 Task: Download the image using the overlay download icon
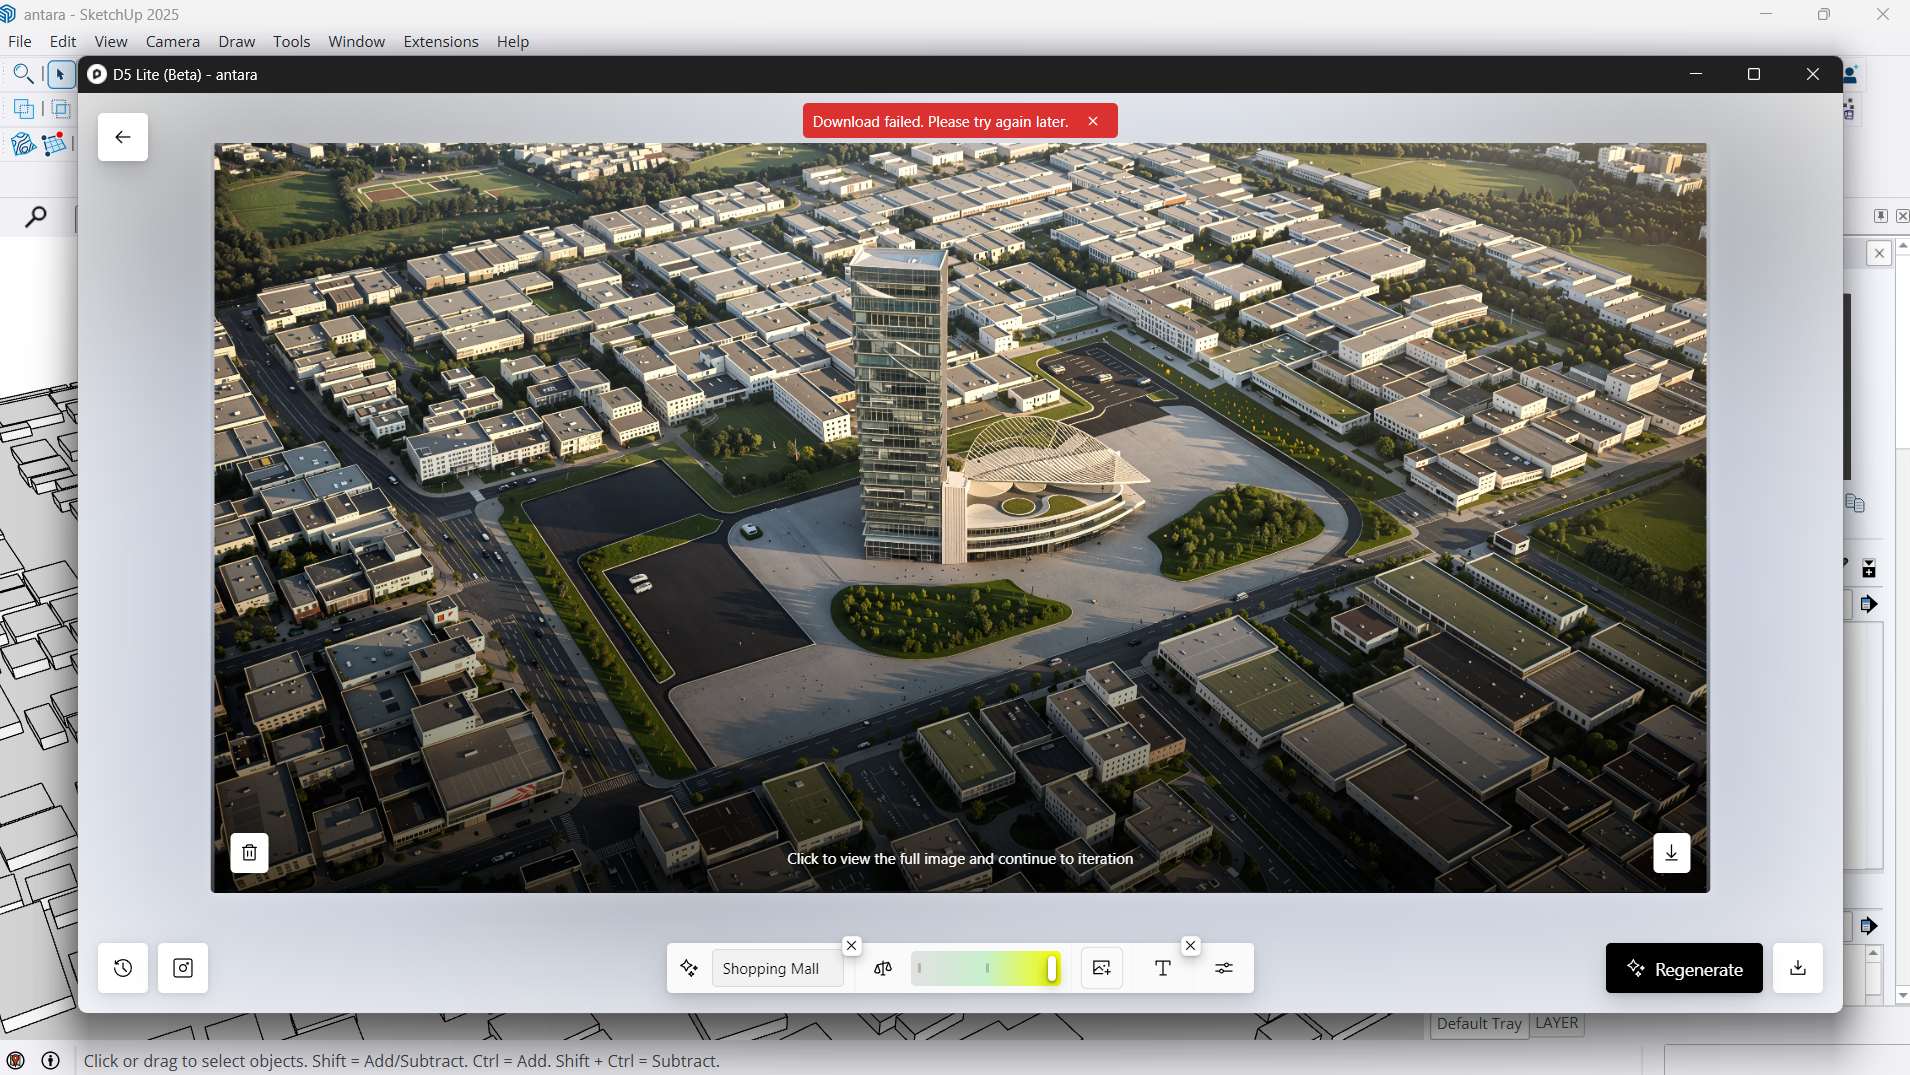click(1671, 853)
